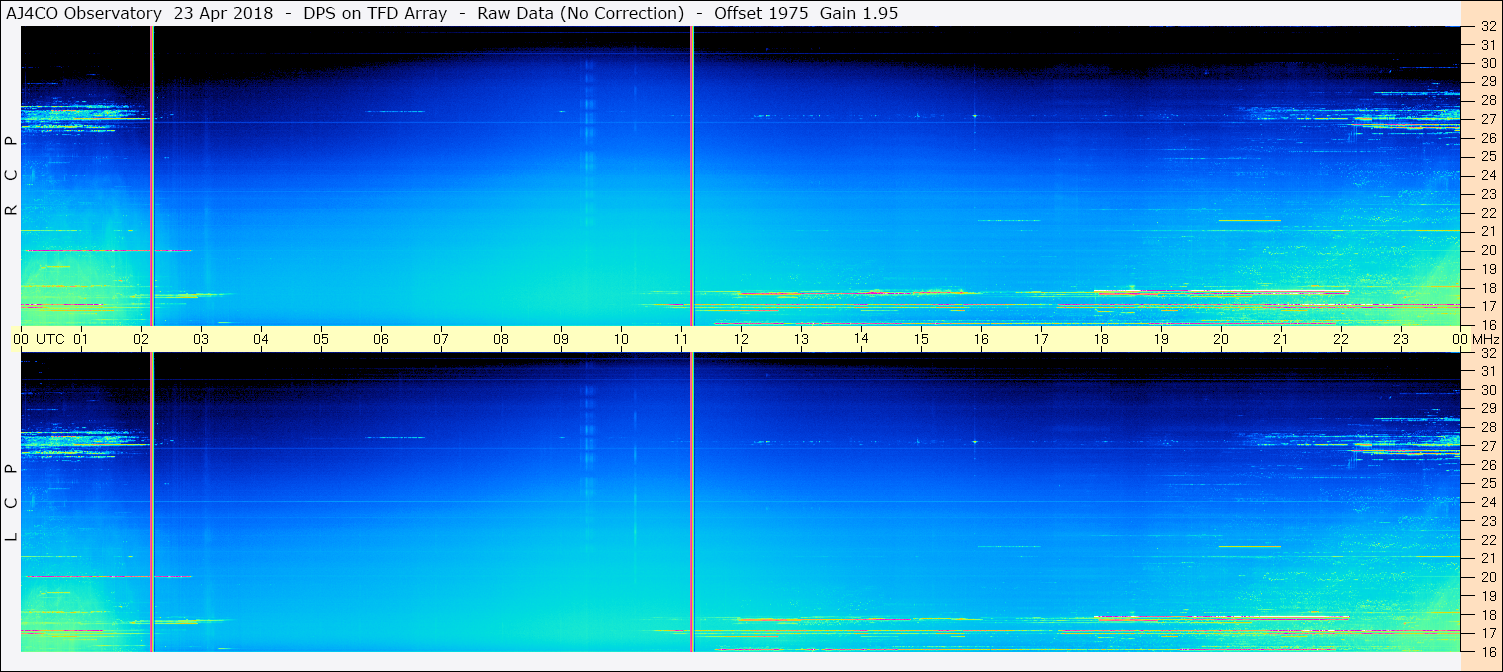This screenshot has width=1503, height=672.
Task: Click the 20 MHz tick in RCP panel
Action: point(1487,250)
